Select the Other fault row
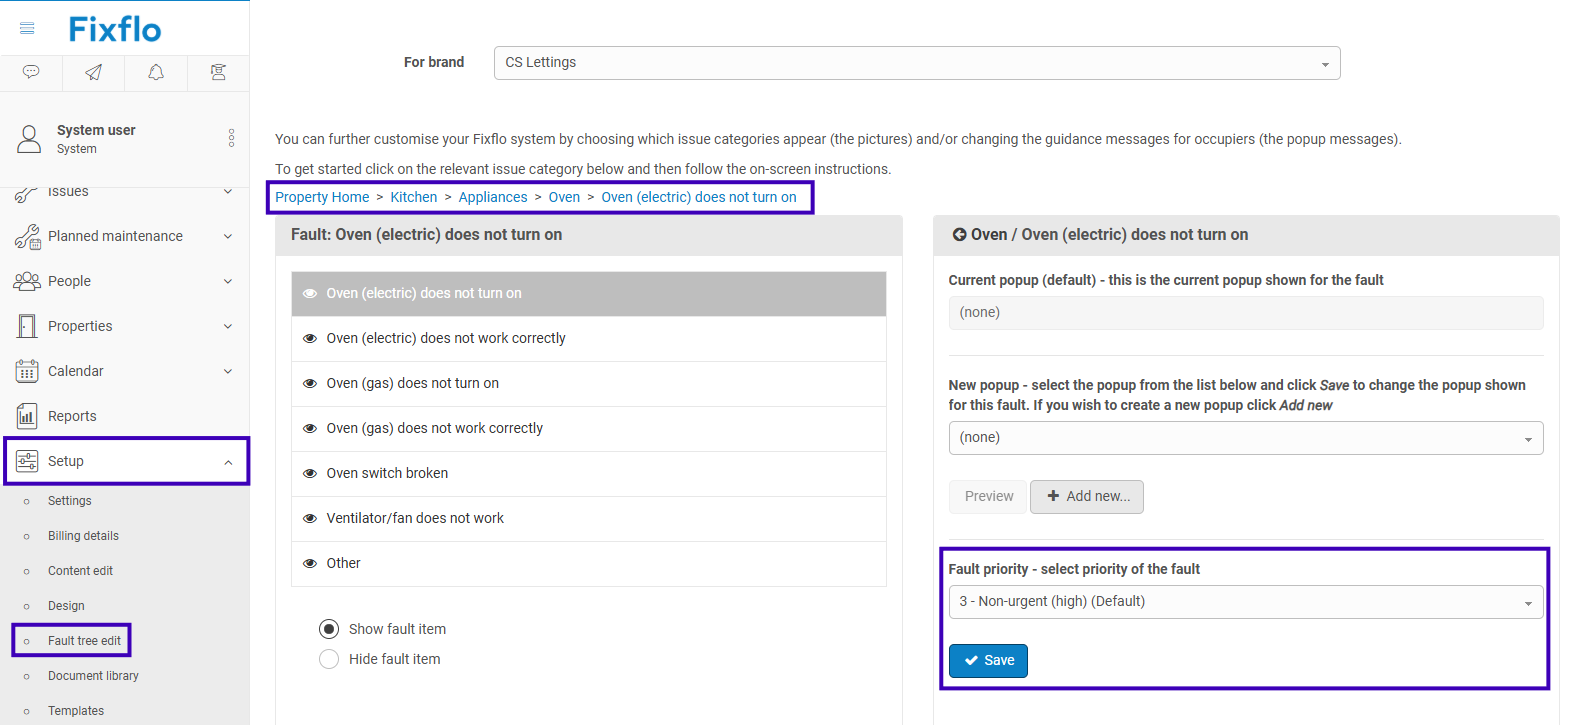Image resolution: width=1571 pixels, height=725 pixels. tap(589, 564)
